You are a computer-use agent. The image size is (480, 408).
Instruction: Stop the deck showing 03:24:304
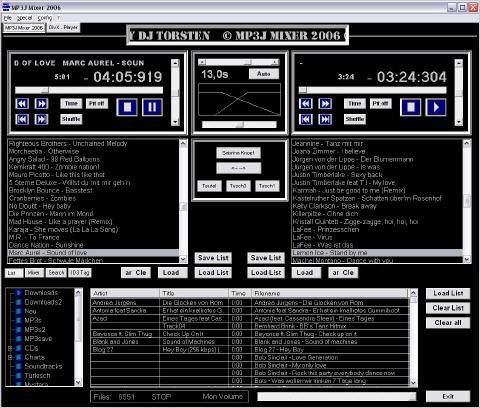[x=411, y=107]
